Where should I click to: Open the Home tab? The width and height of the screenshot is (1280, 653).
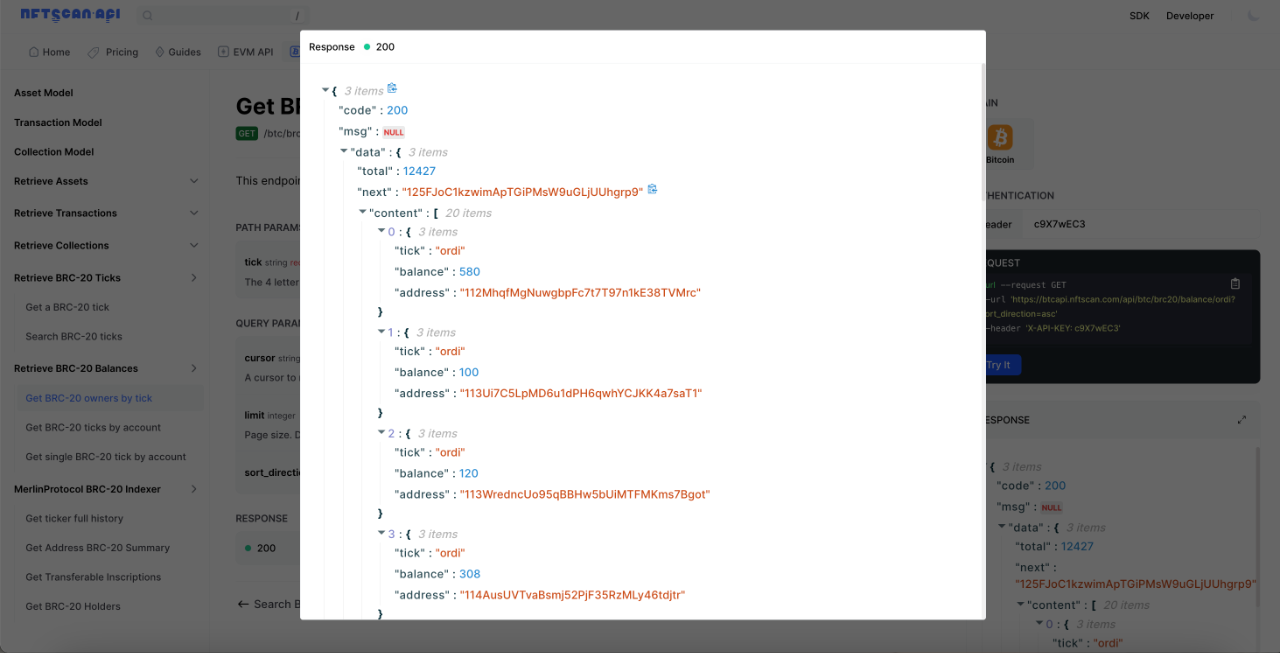(49, 52)
